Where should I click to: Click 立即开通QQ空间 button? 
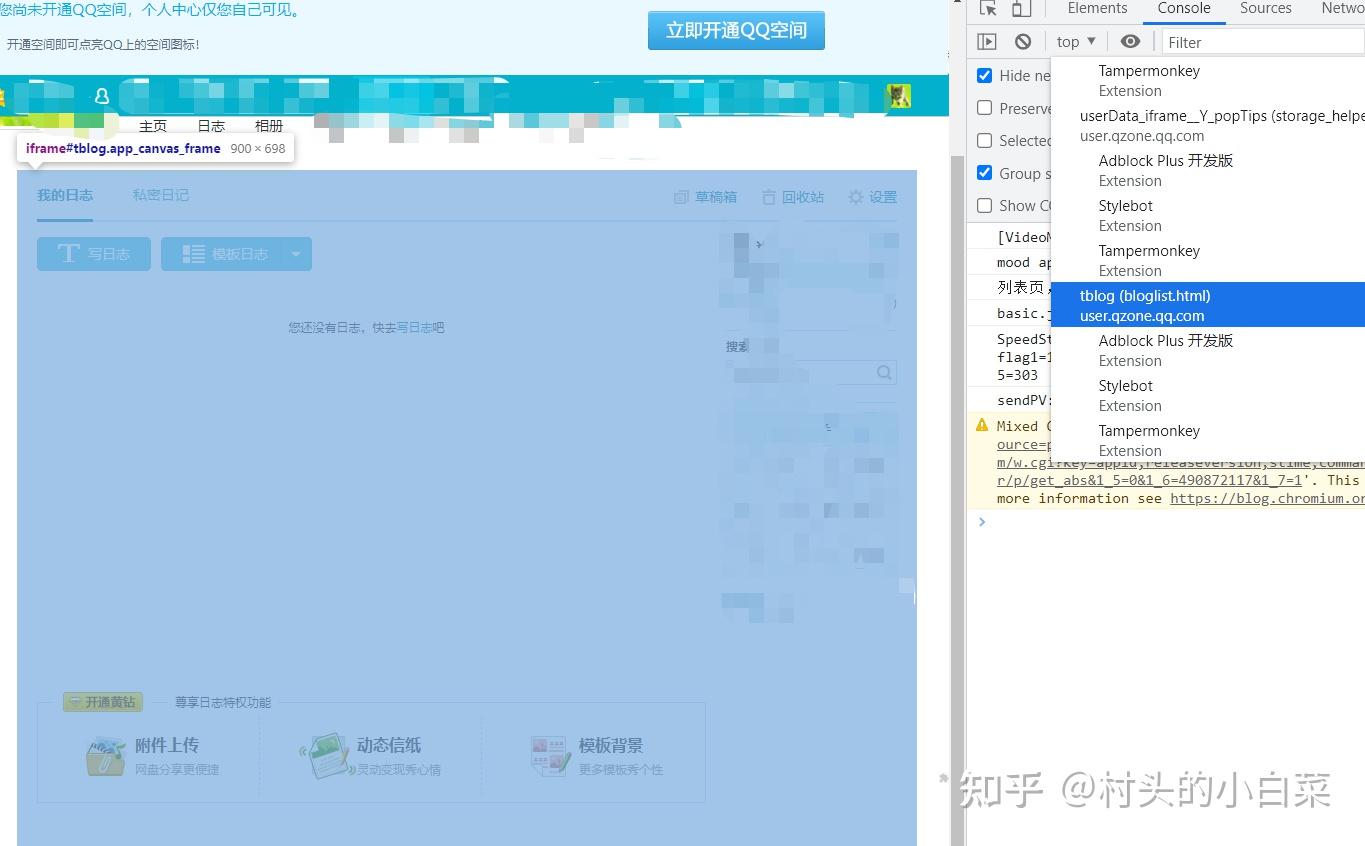(x=736, y=30)
